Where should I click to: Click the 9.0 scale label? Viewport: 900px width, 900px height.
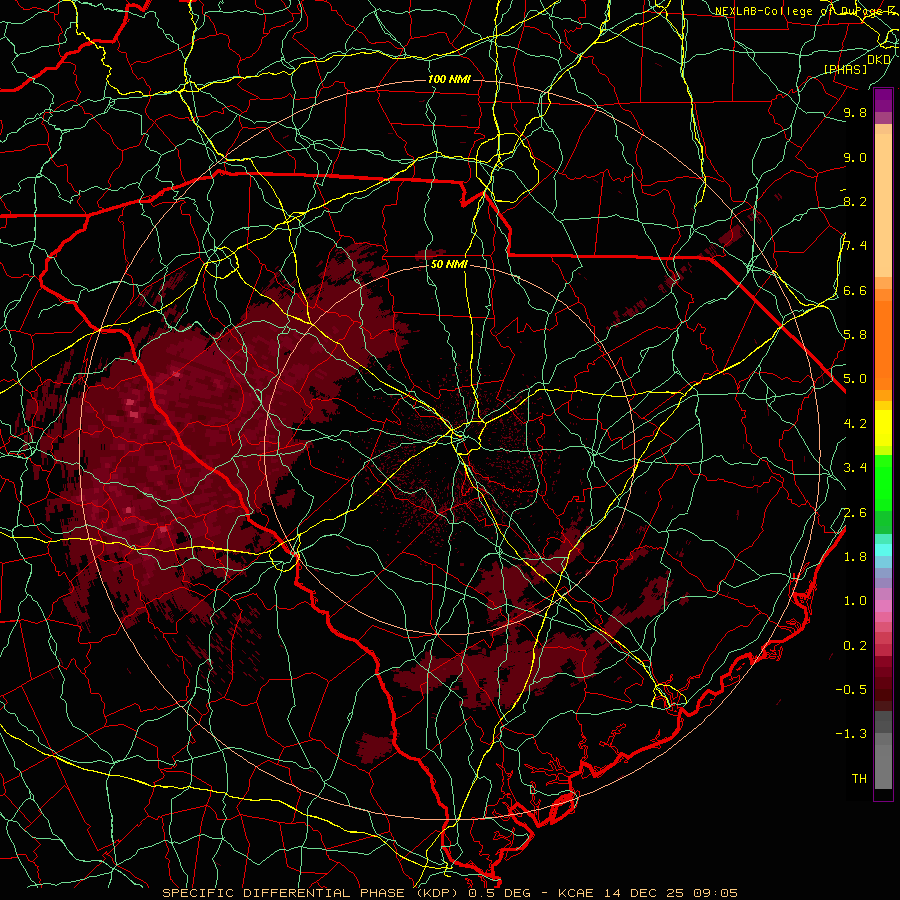click(855, 158)
